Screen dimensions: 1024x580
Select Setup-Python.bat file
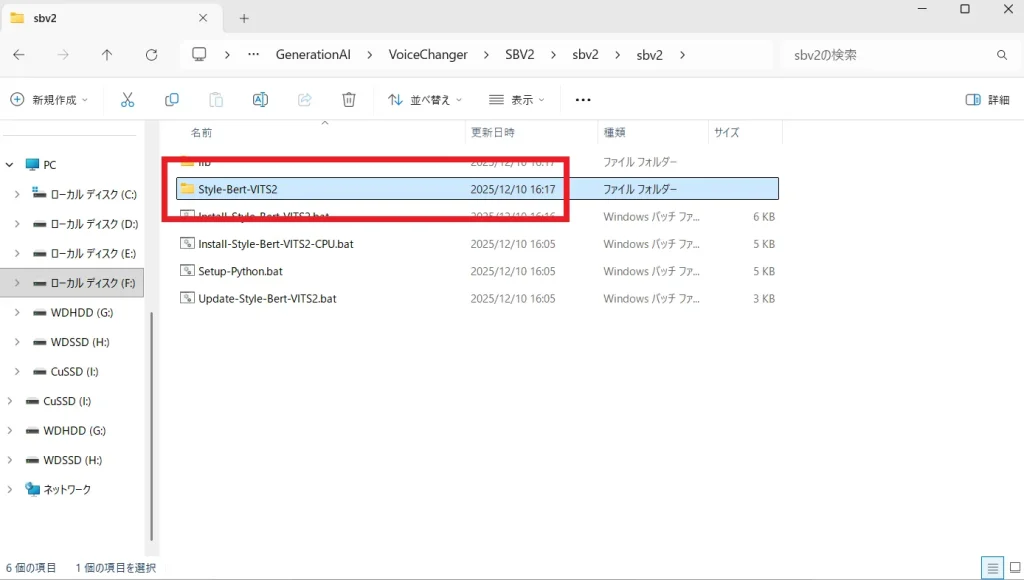(240, 271)
